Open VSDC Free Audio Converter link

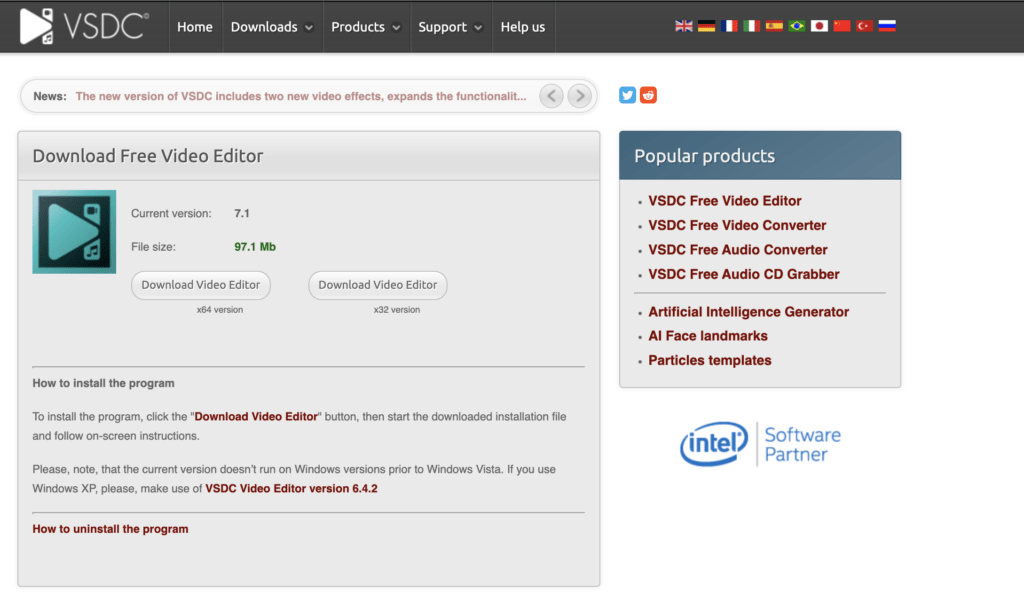click(737, 250)
